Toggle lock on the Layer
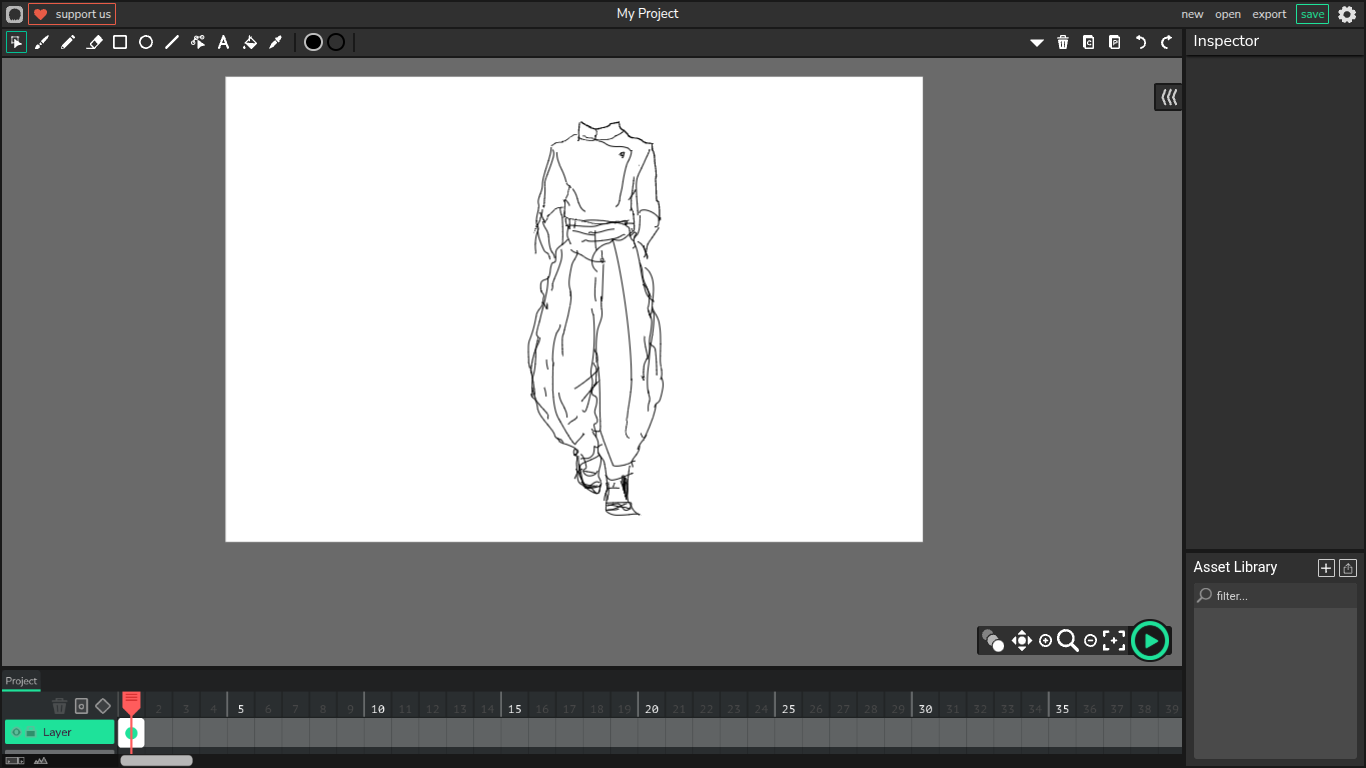This screenshot has height=768, width=1366. (x=30, y=732)
